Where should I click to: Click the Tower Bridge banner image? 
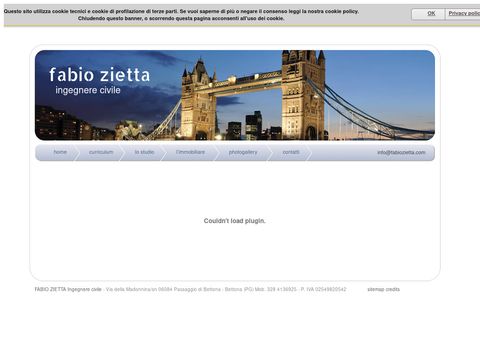(x=235, y=95)
